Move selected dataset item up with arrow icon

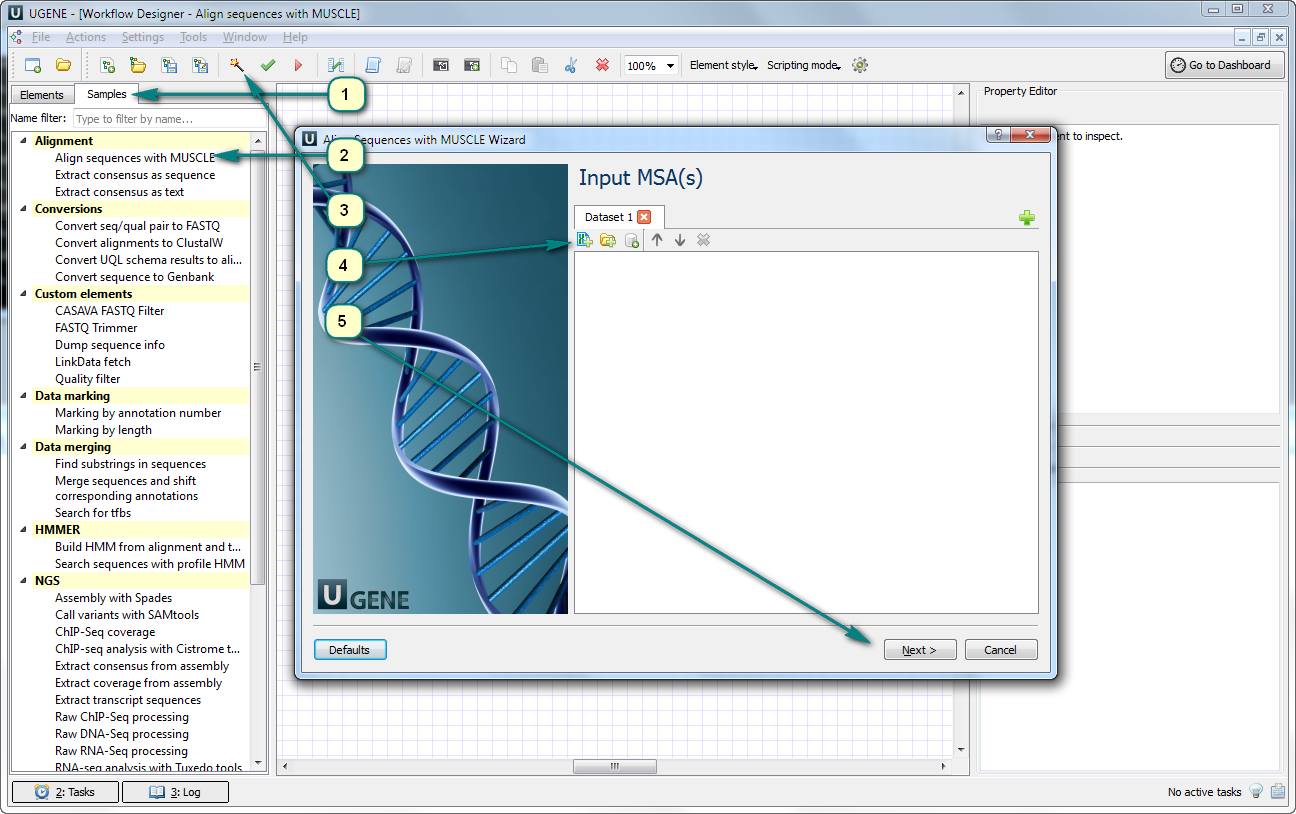point(657,239)
